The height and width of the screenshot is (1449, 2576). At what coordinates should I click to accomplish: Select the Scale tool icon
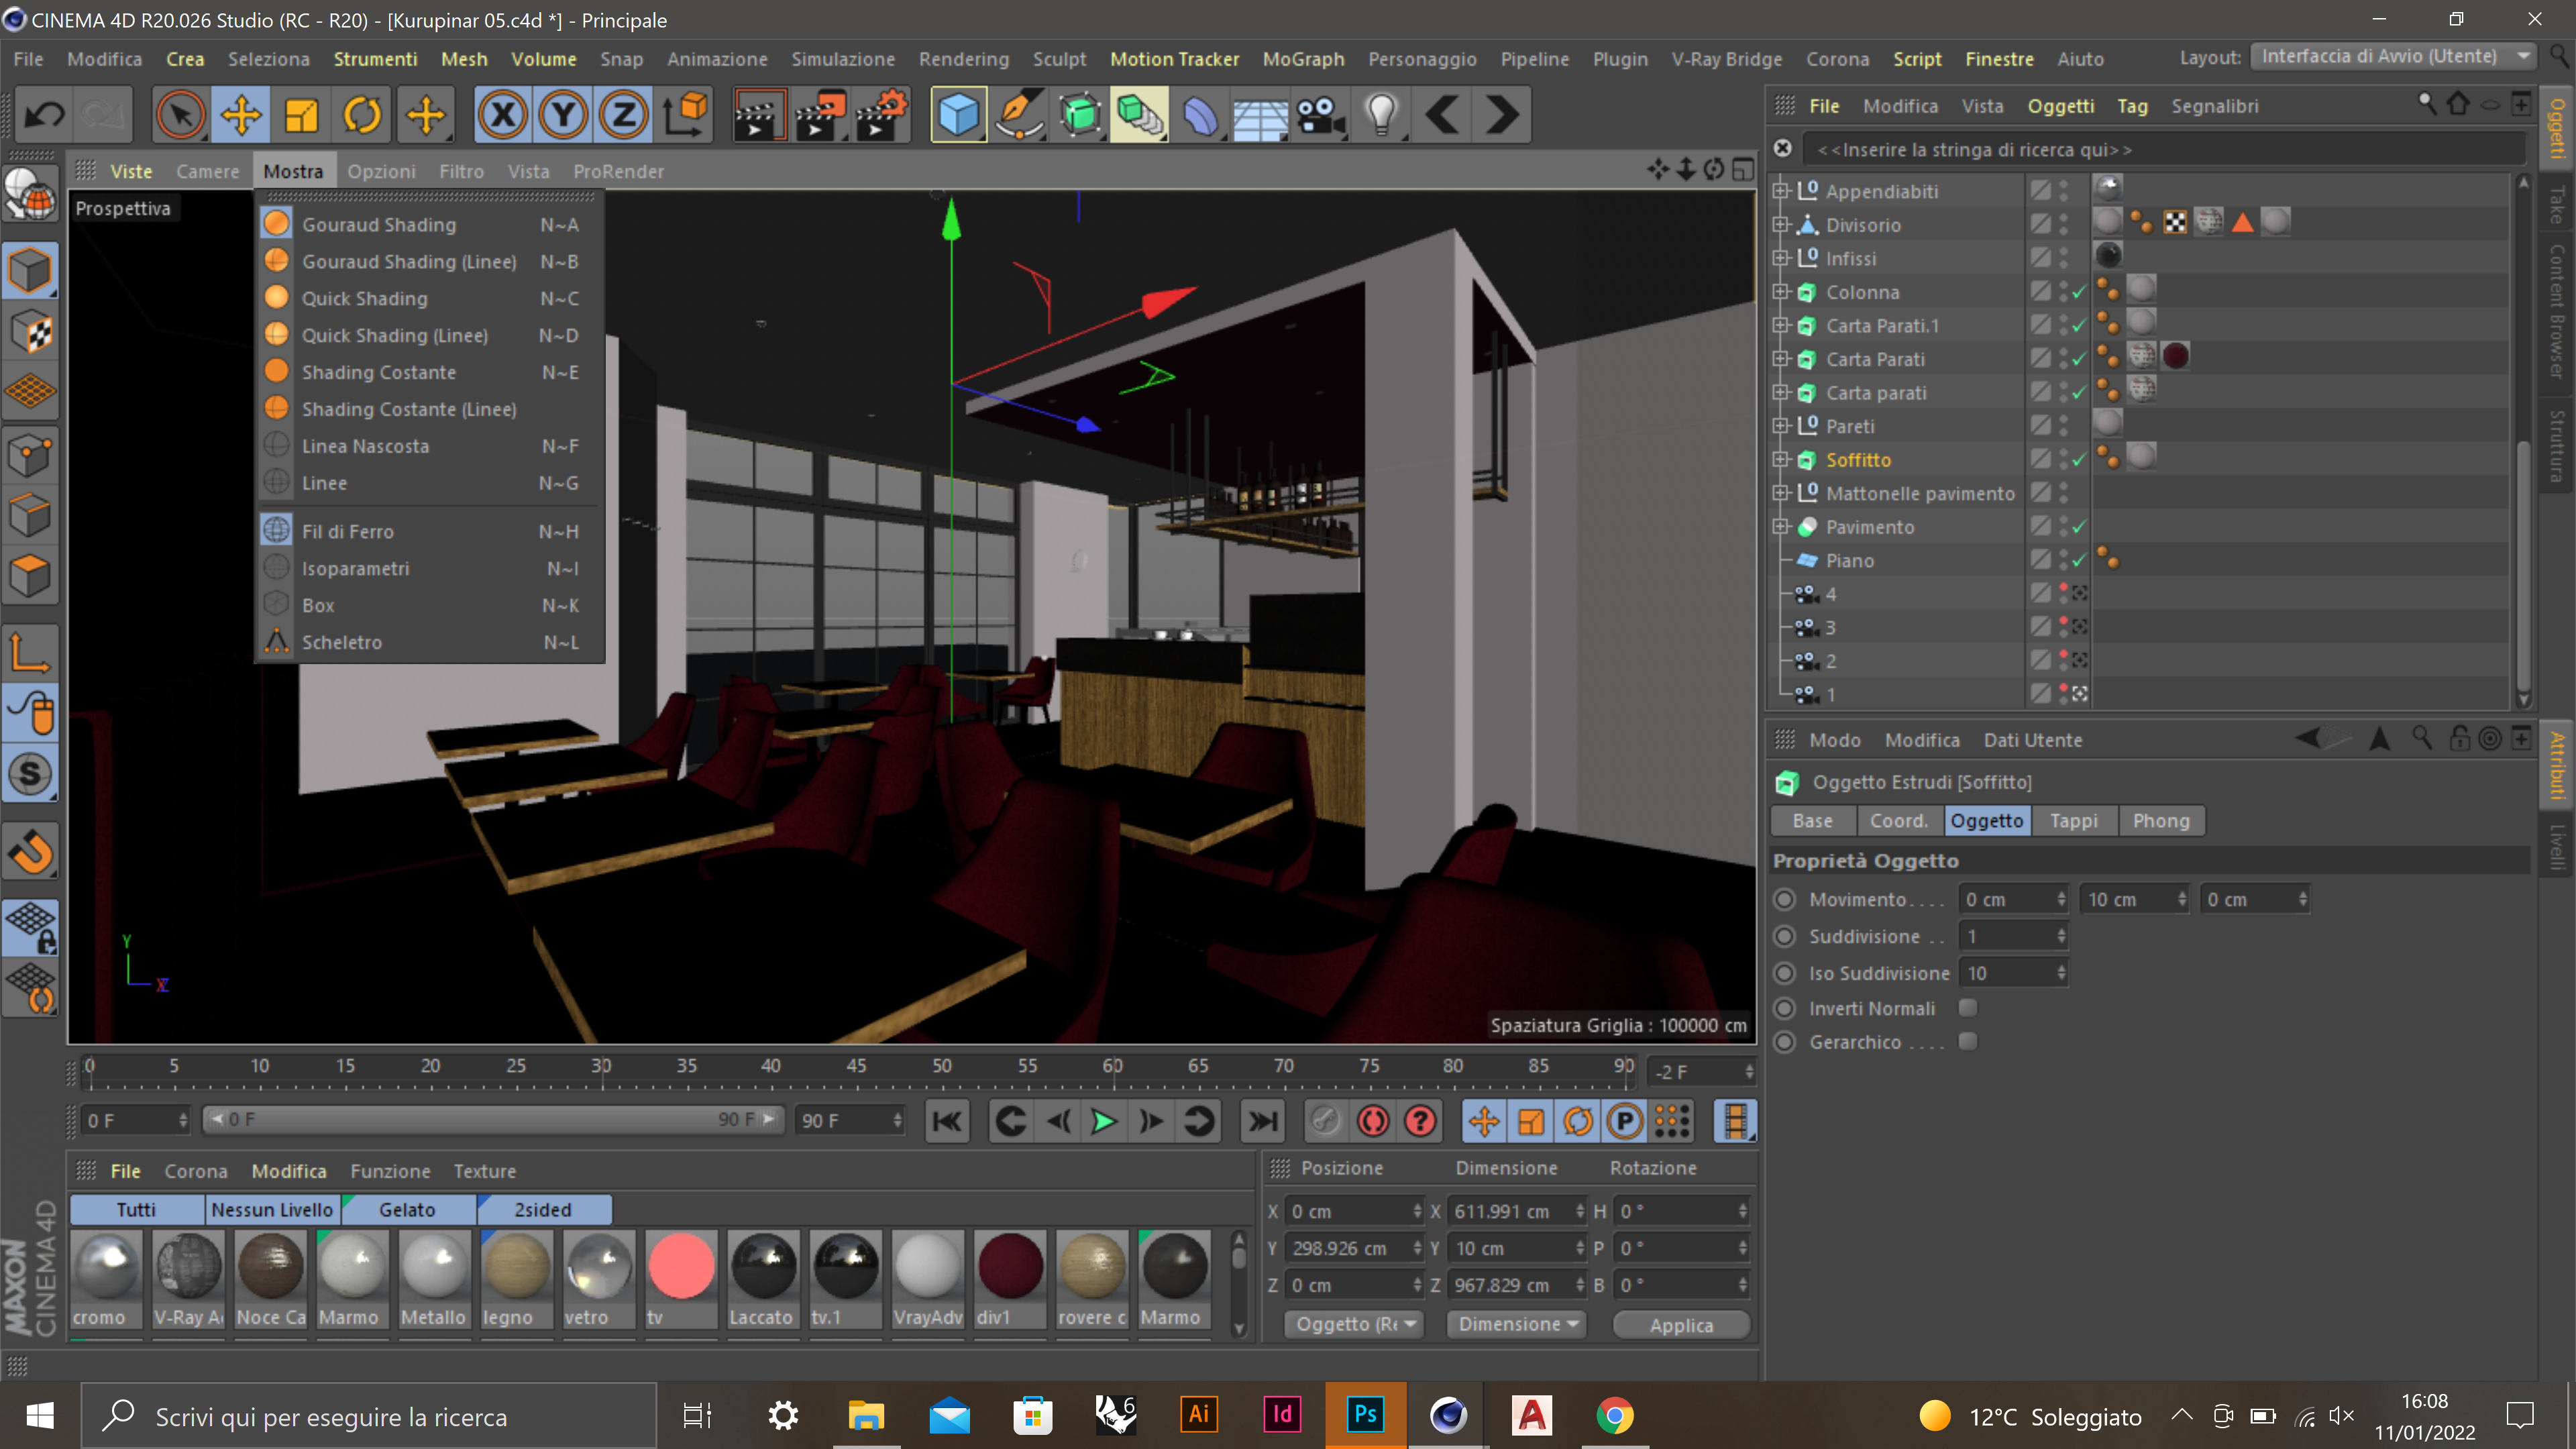click(301, 115)
